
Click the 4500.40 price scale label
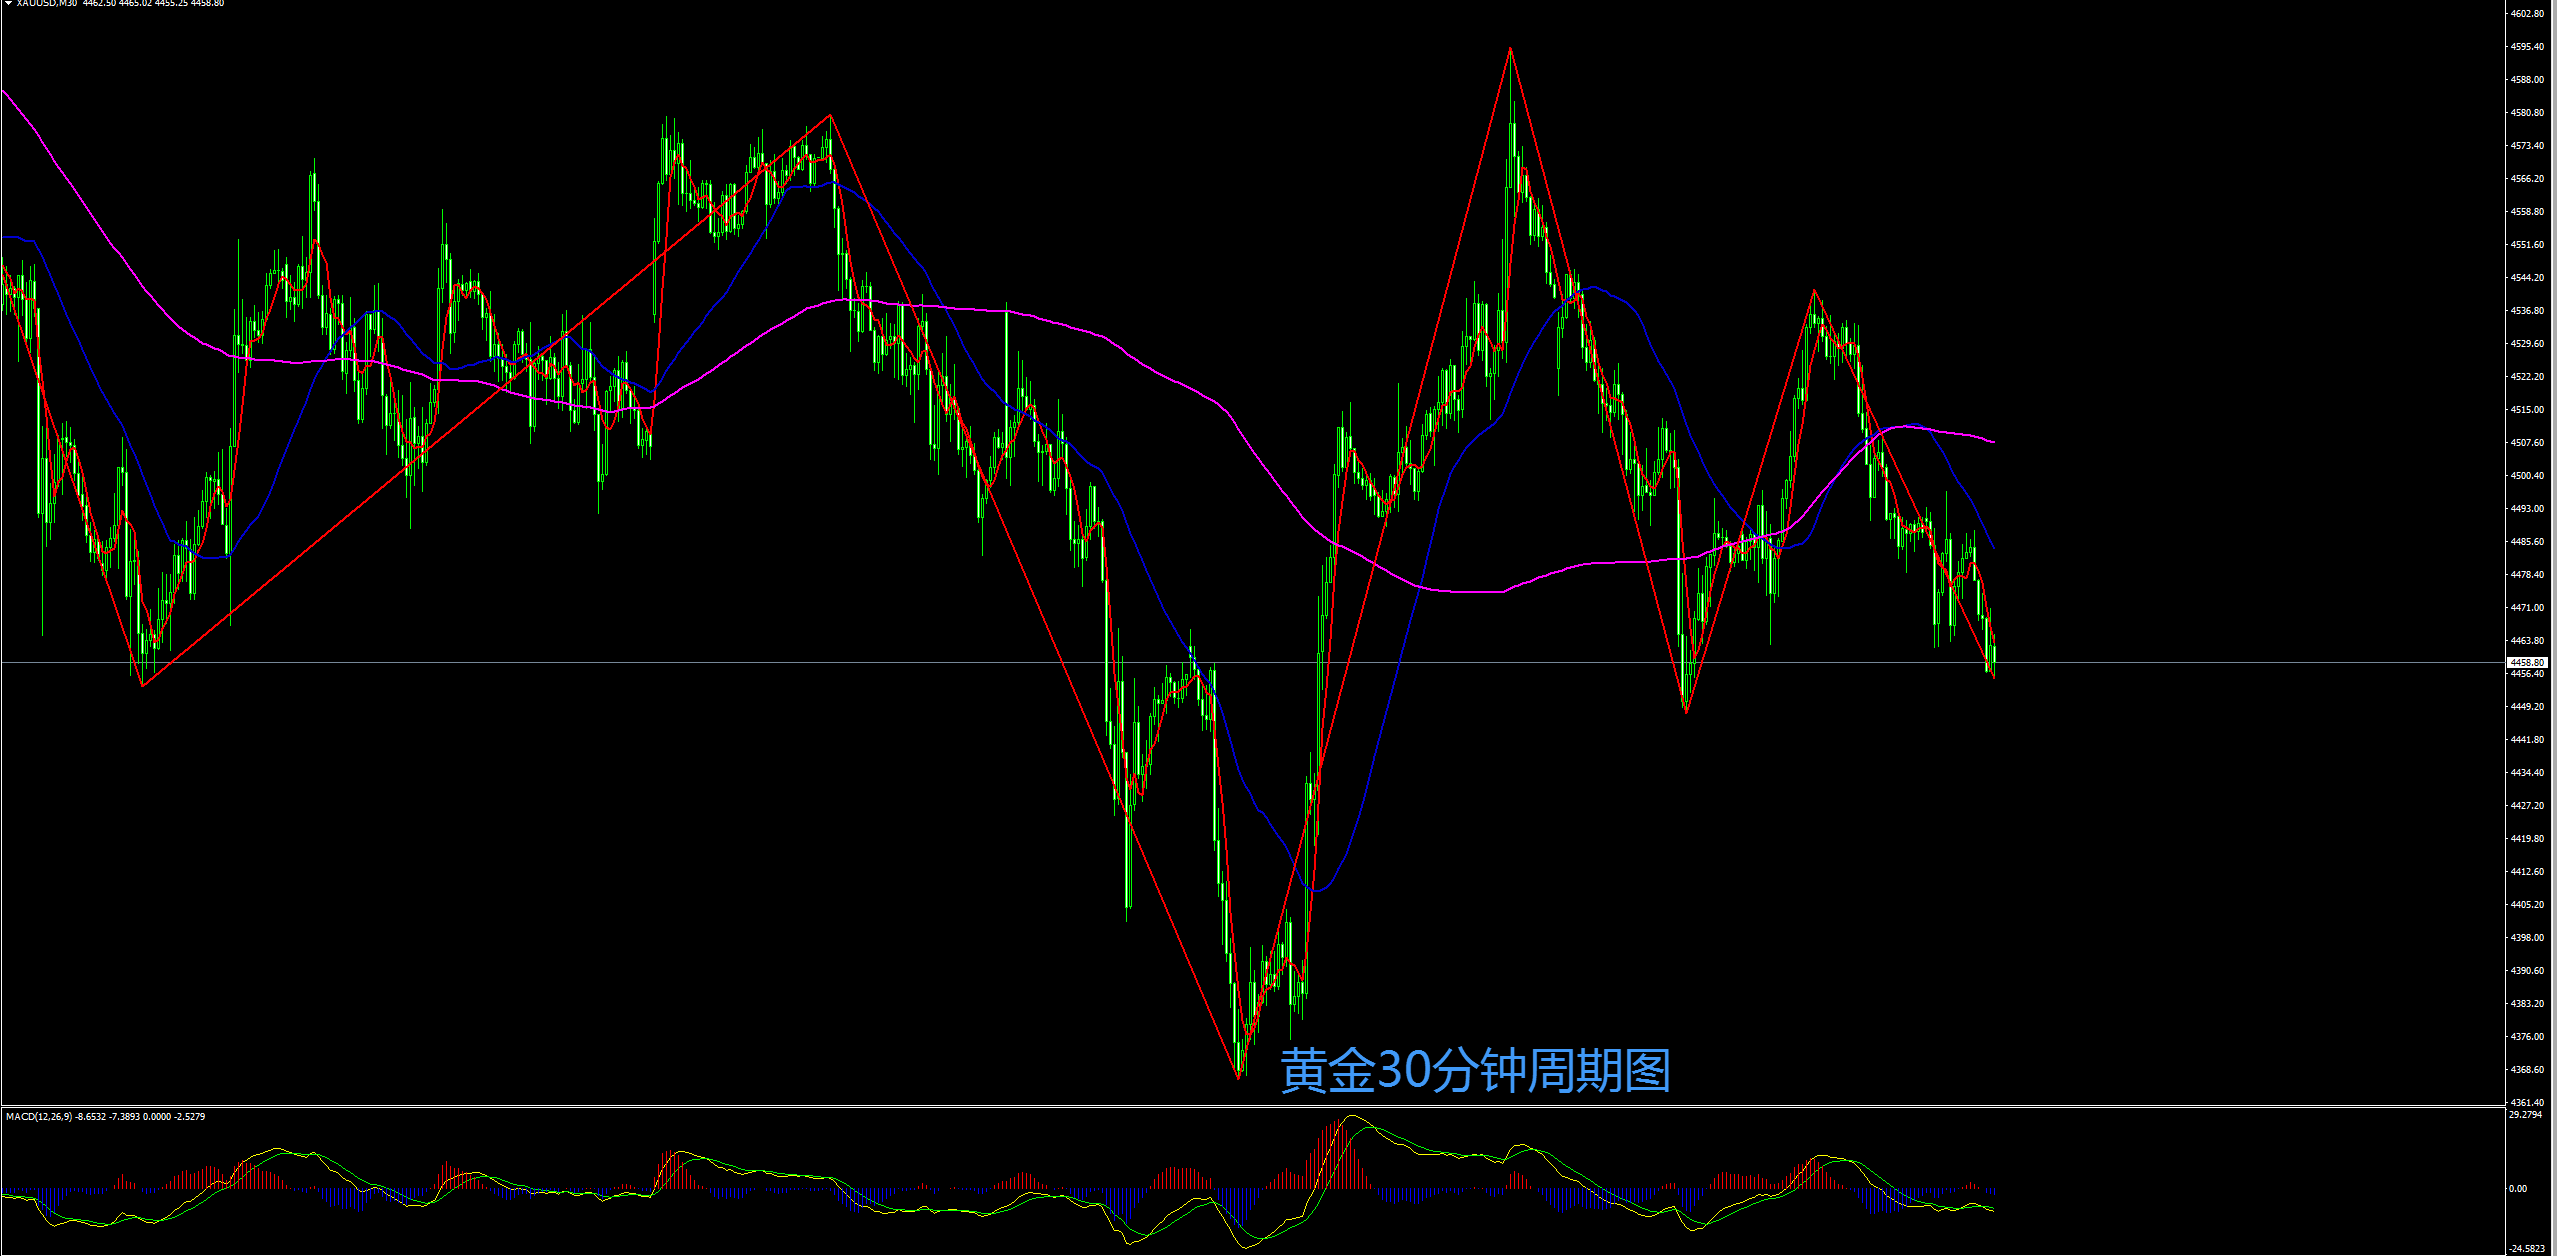coord(2527,475)
